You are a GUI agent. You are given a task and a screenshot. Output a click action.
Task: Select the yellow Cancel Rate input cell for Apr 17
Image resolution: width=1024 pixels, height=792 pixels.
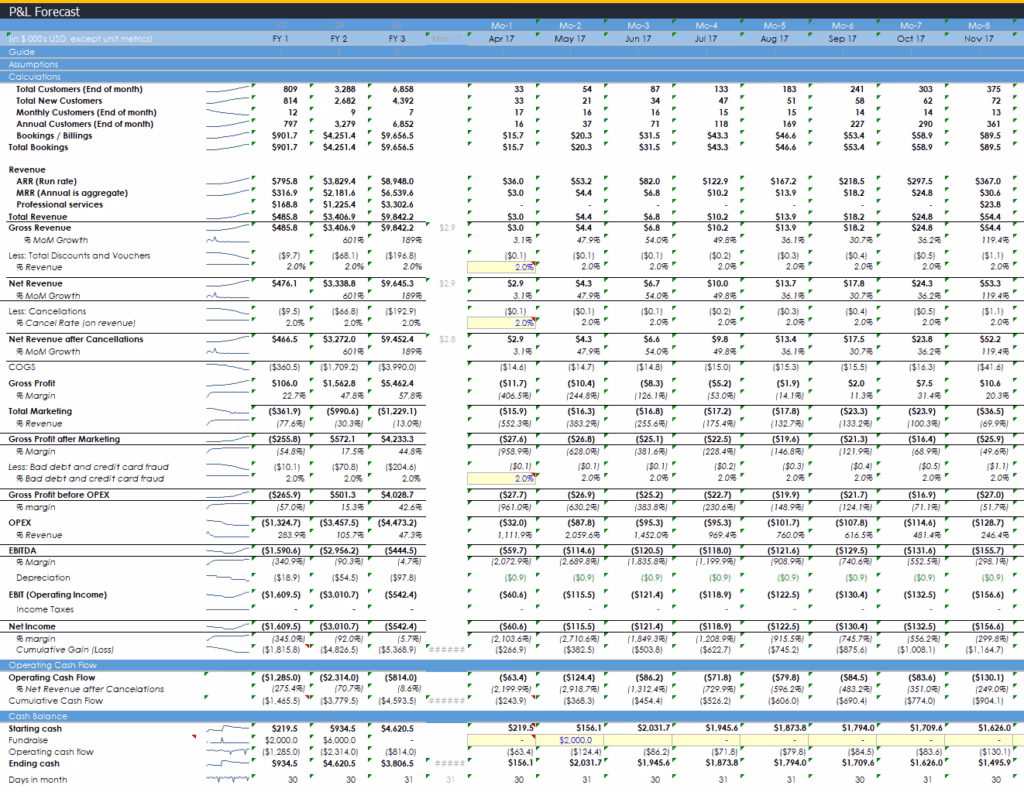coord(502,323)
